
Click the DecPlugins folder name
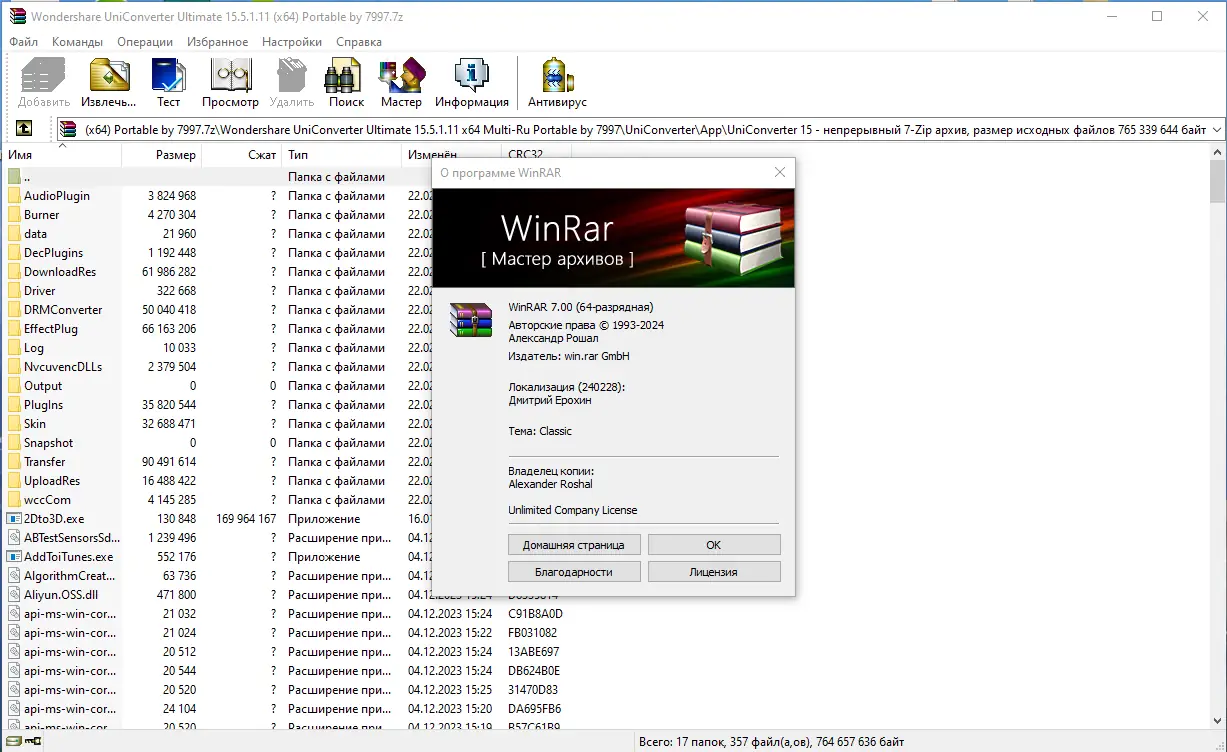pyautogui.click(x=54, y=253)
